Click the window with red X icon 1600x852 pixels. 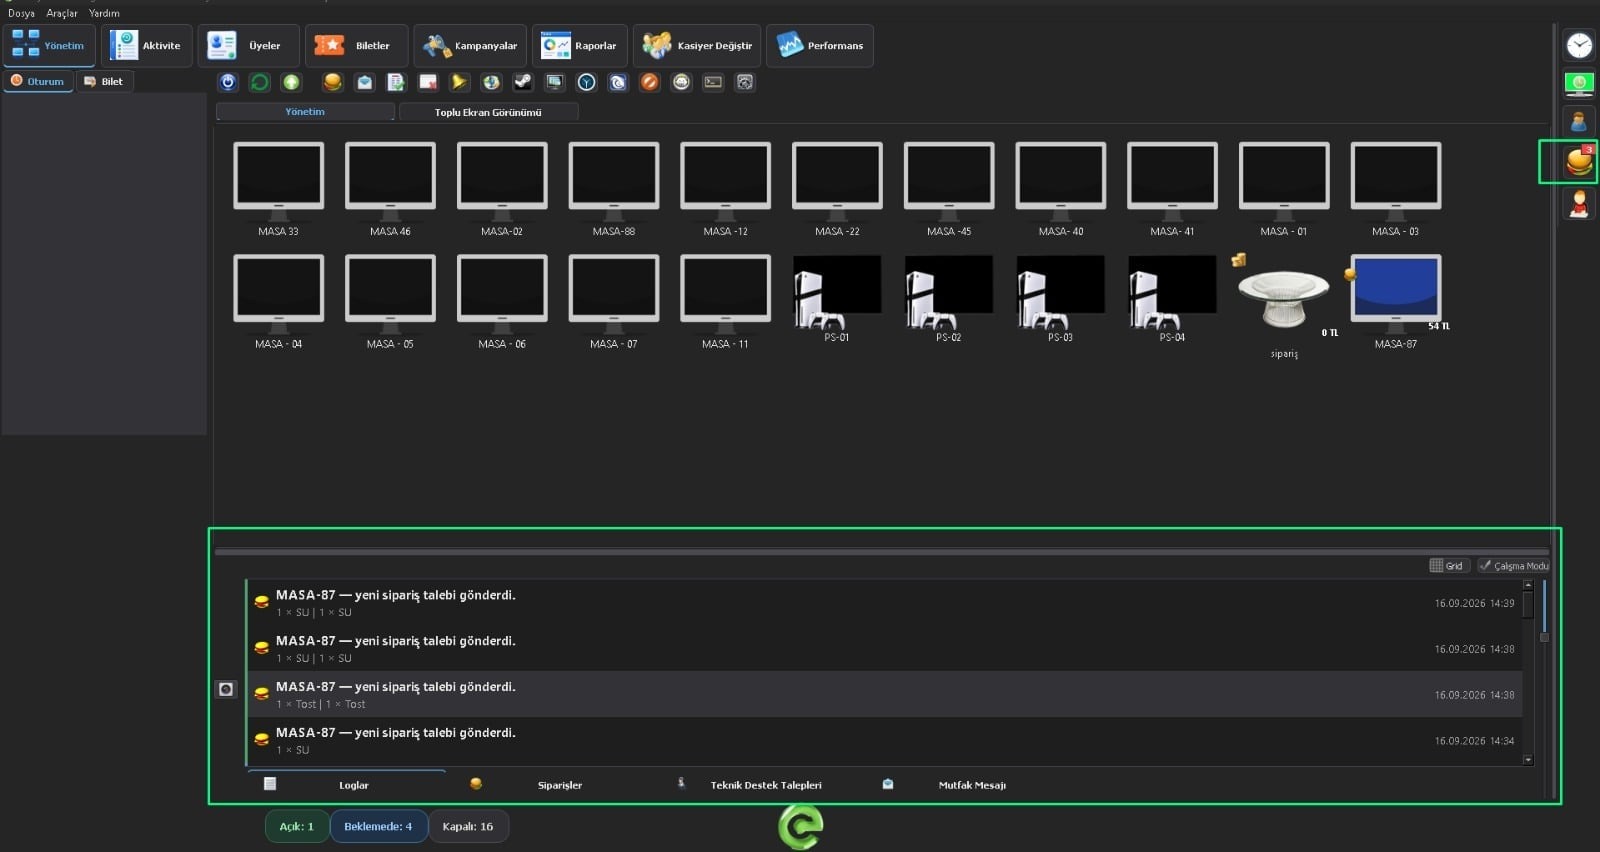[x=428, y=82]
